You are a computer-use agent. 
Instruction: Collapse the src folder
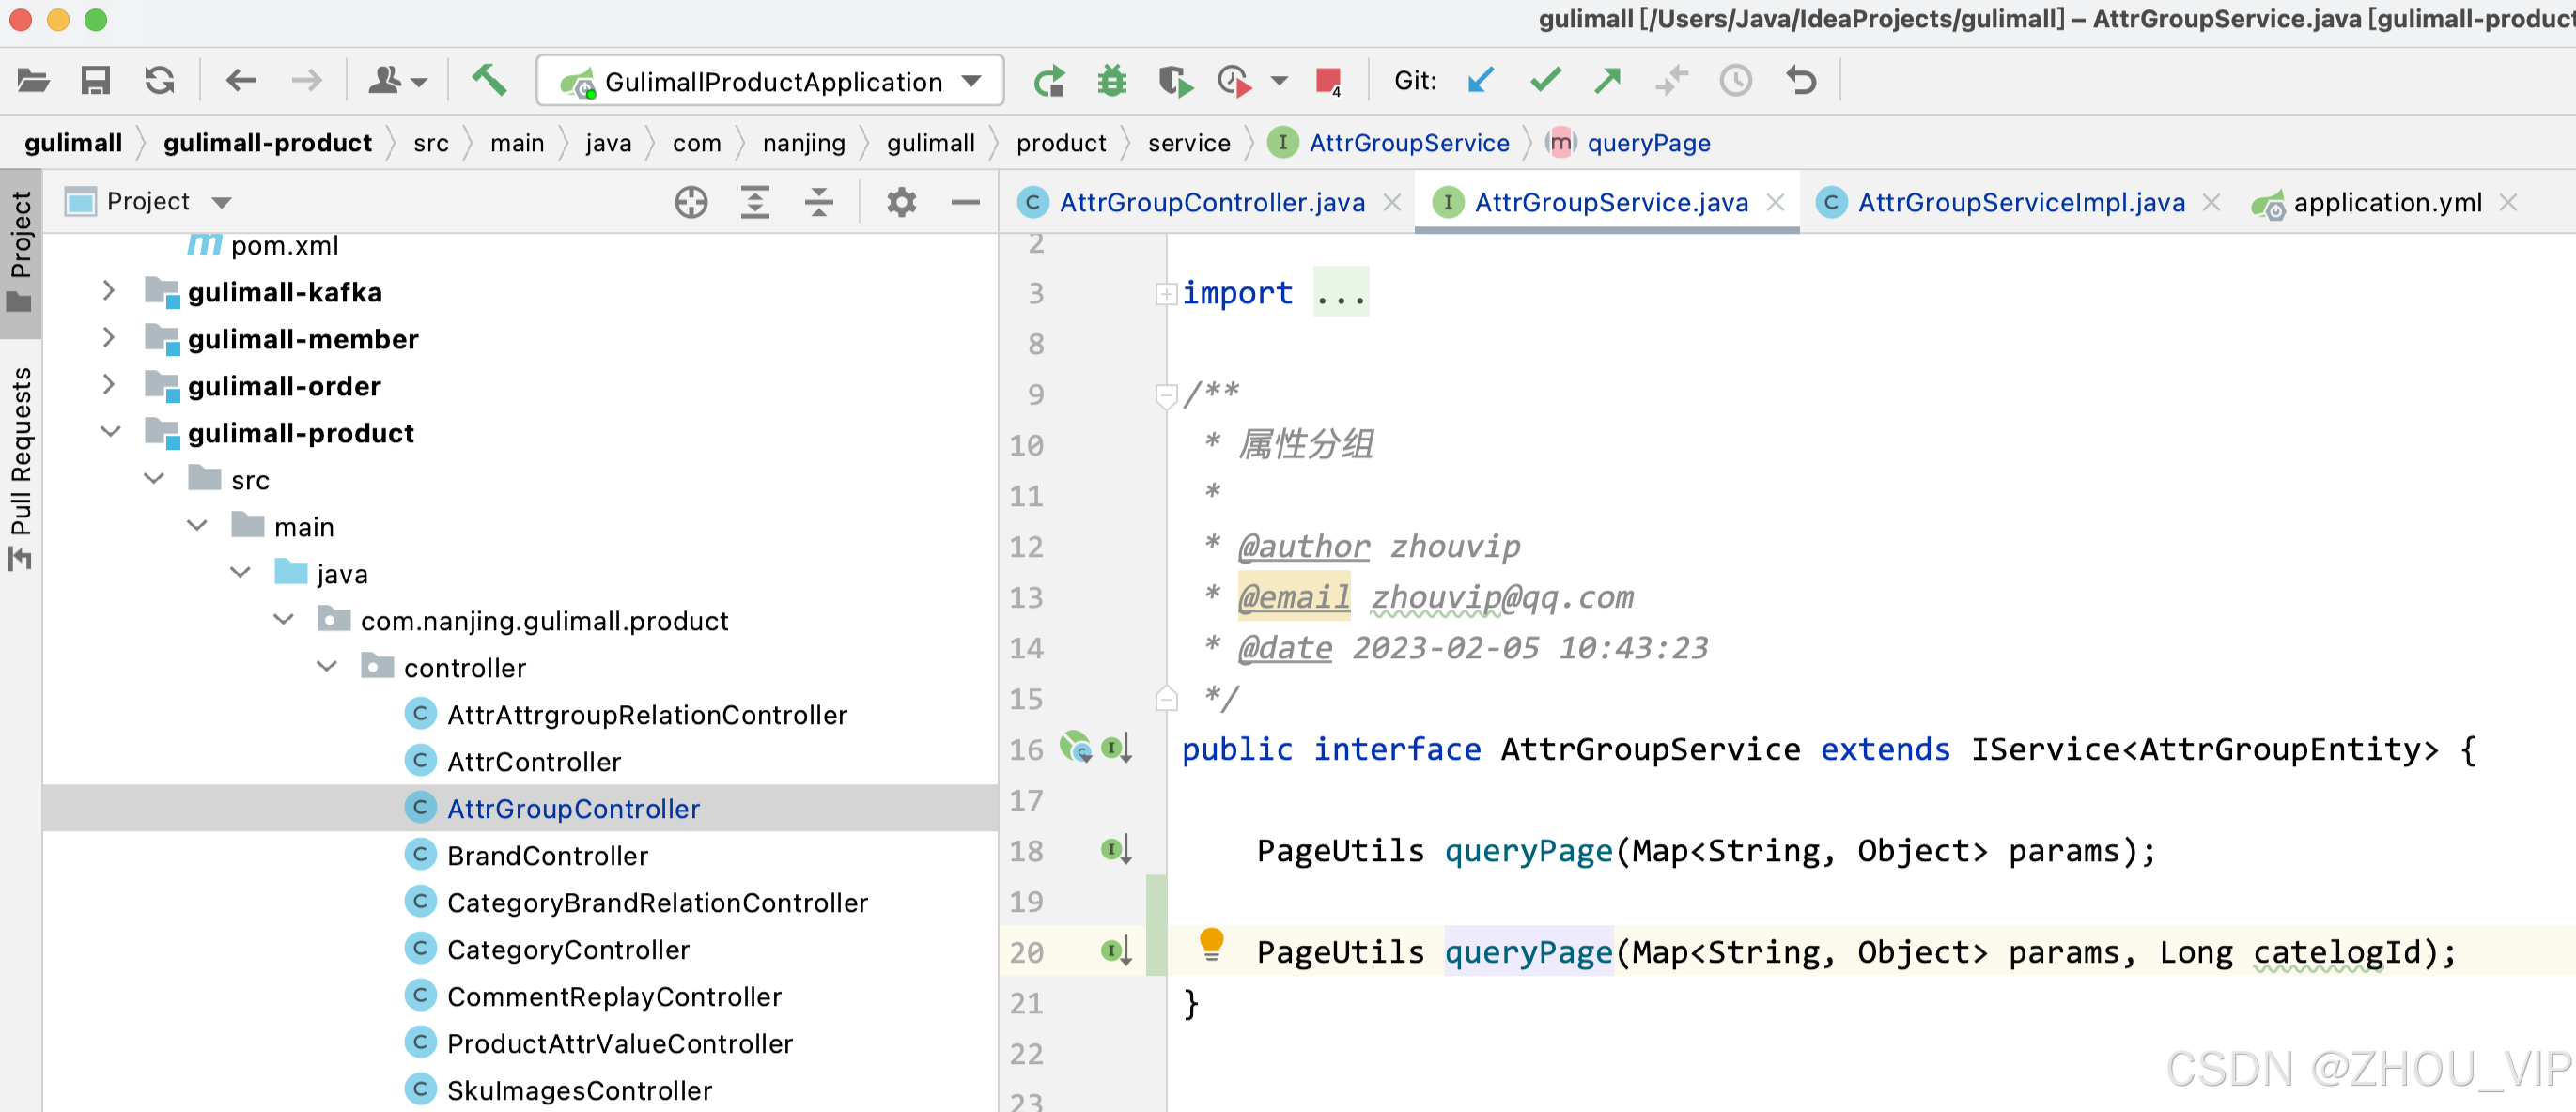pos(154,479)
